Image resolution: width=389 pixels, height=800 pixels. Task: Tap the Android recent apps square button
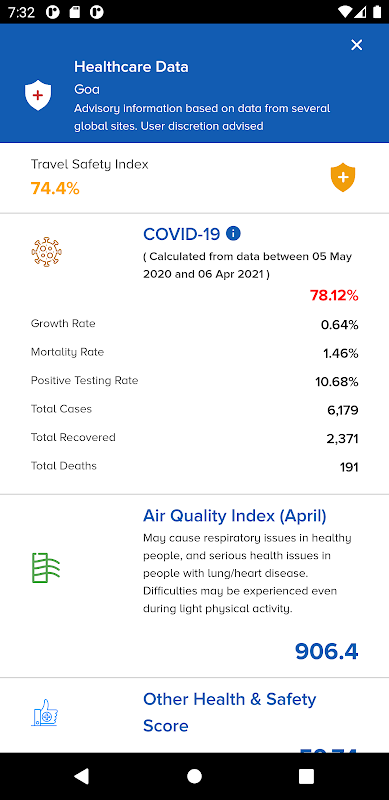306,776
